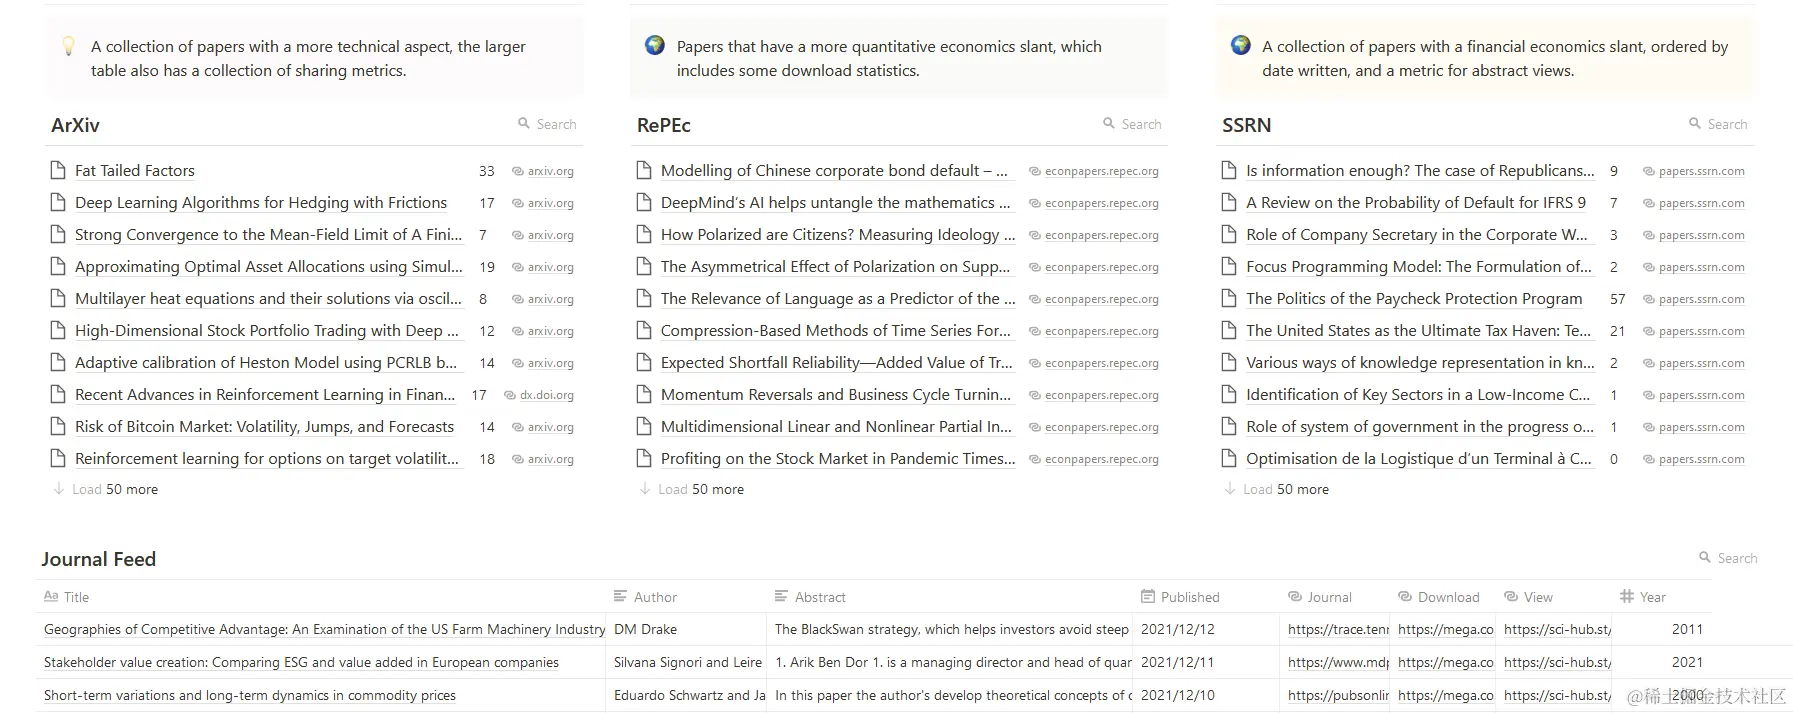Click the light bulb icon in ArXiv callout
1793x713 pixels.
point(69,46)
